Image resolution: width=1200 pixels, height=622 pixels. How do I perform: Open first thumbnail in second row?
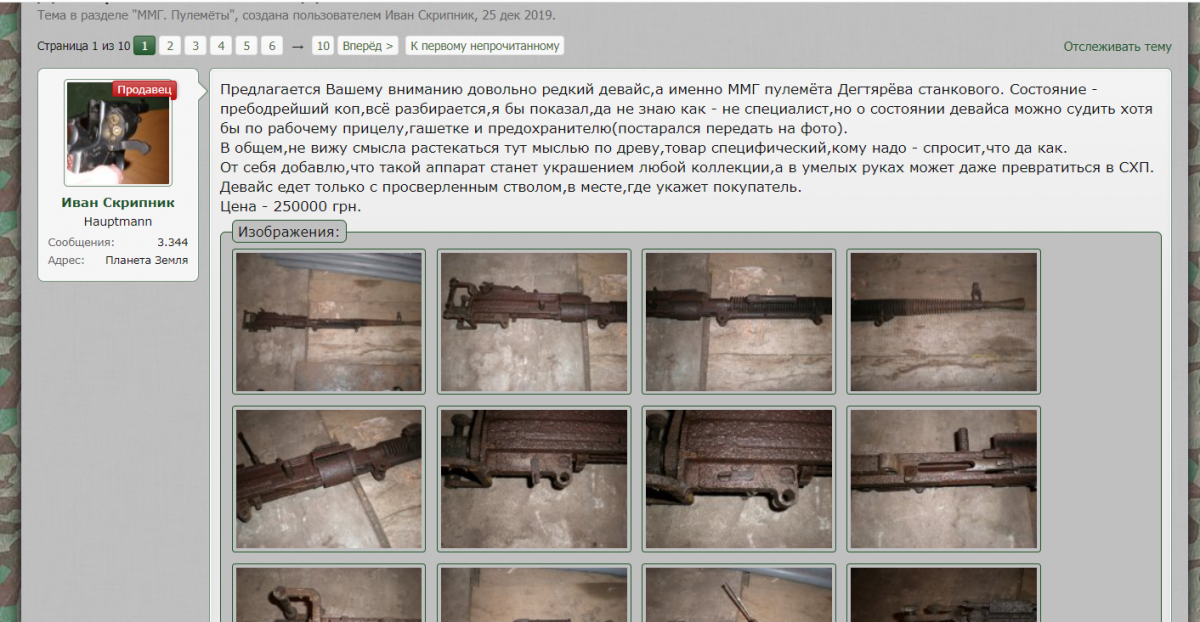329,478
